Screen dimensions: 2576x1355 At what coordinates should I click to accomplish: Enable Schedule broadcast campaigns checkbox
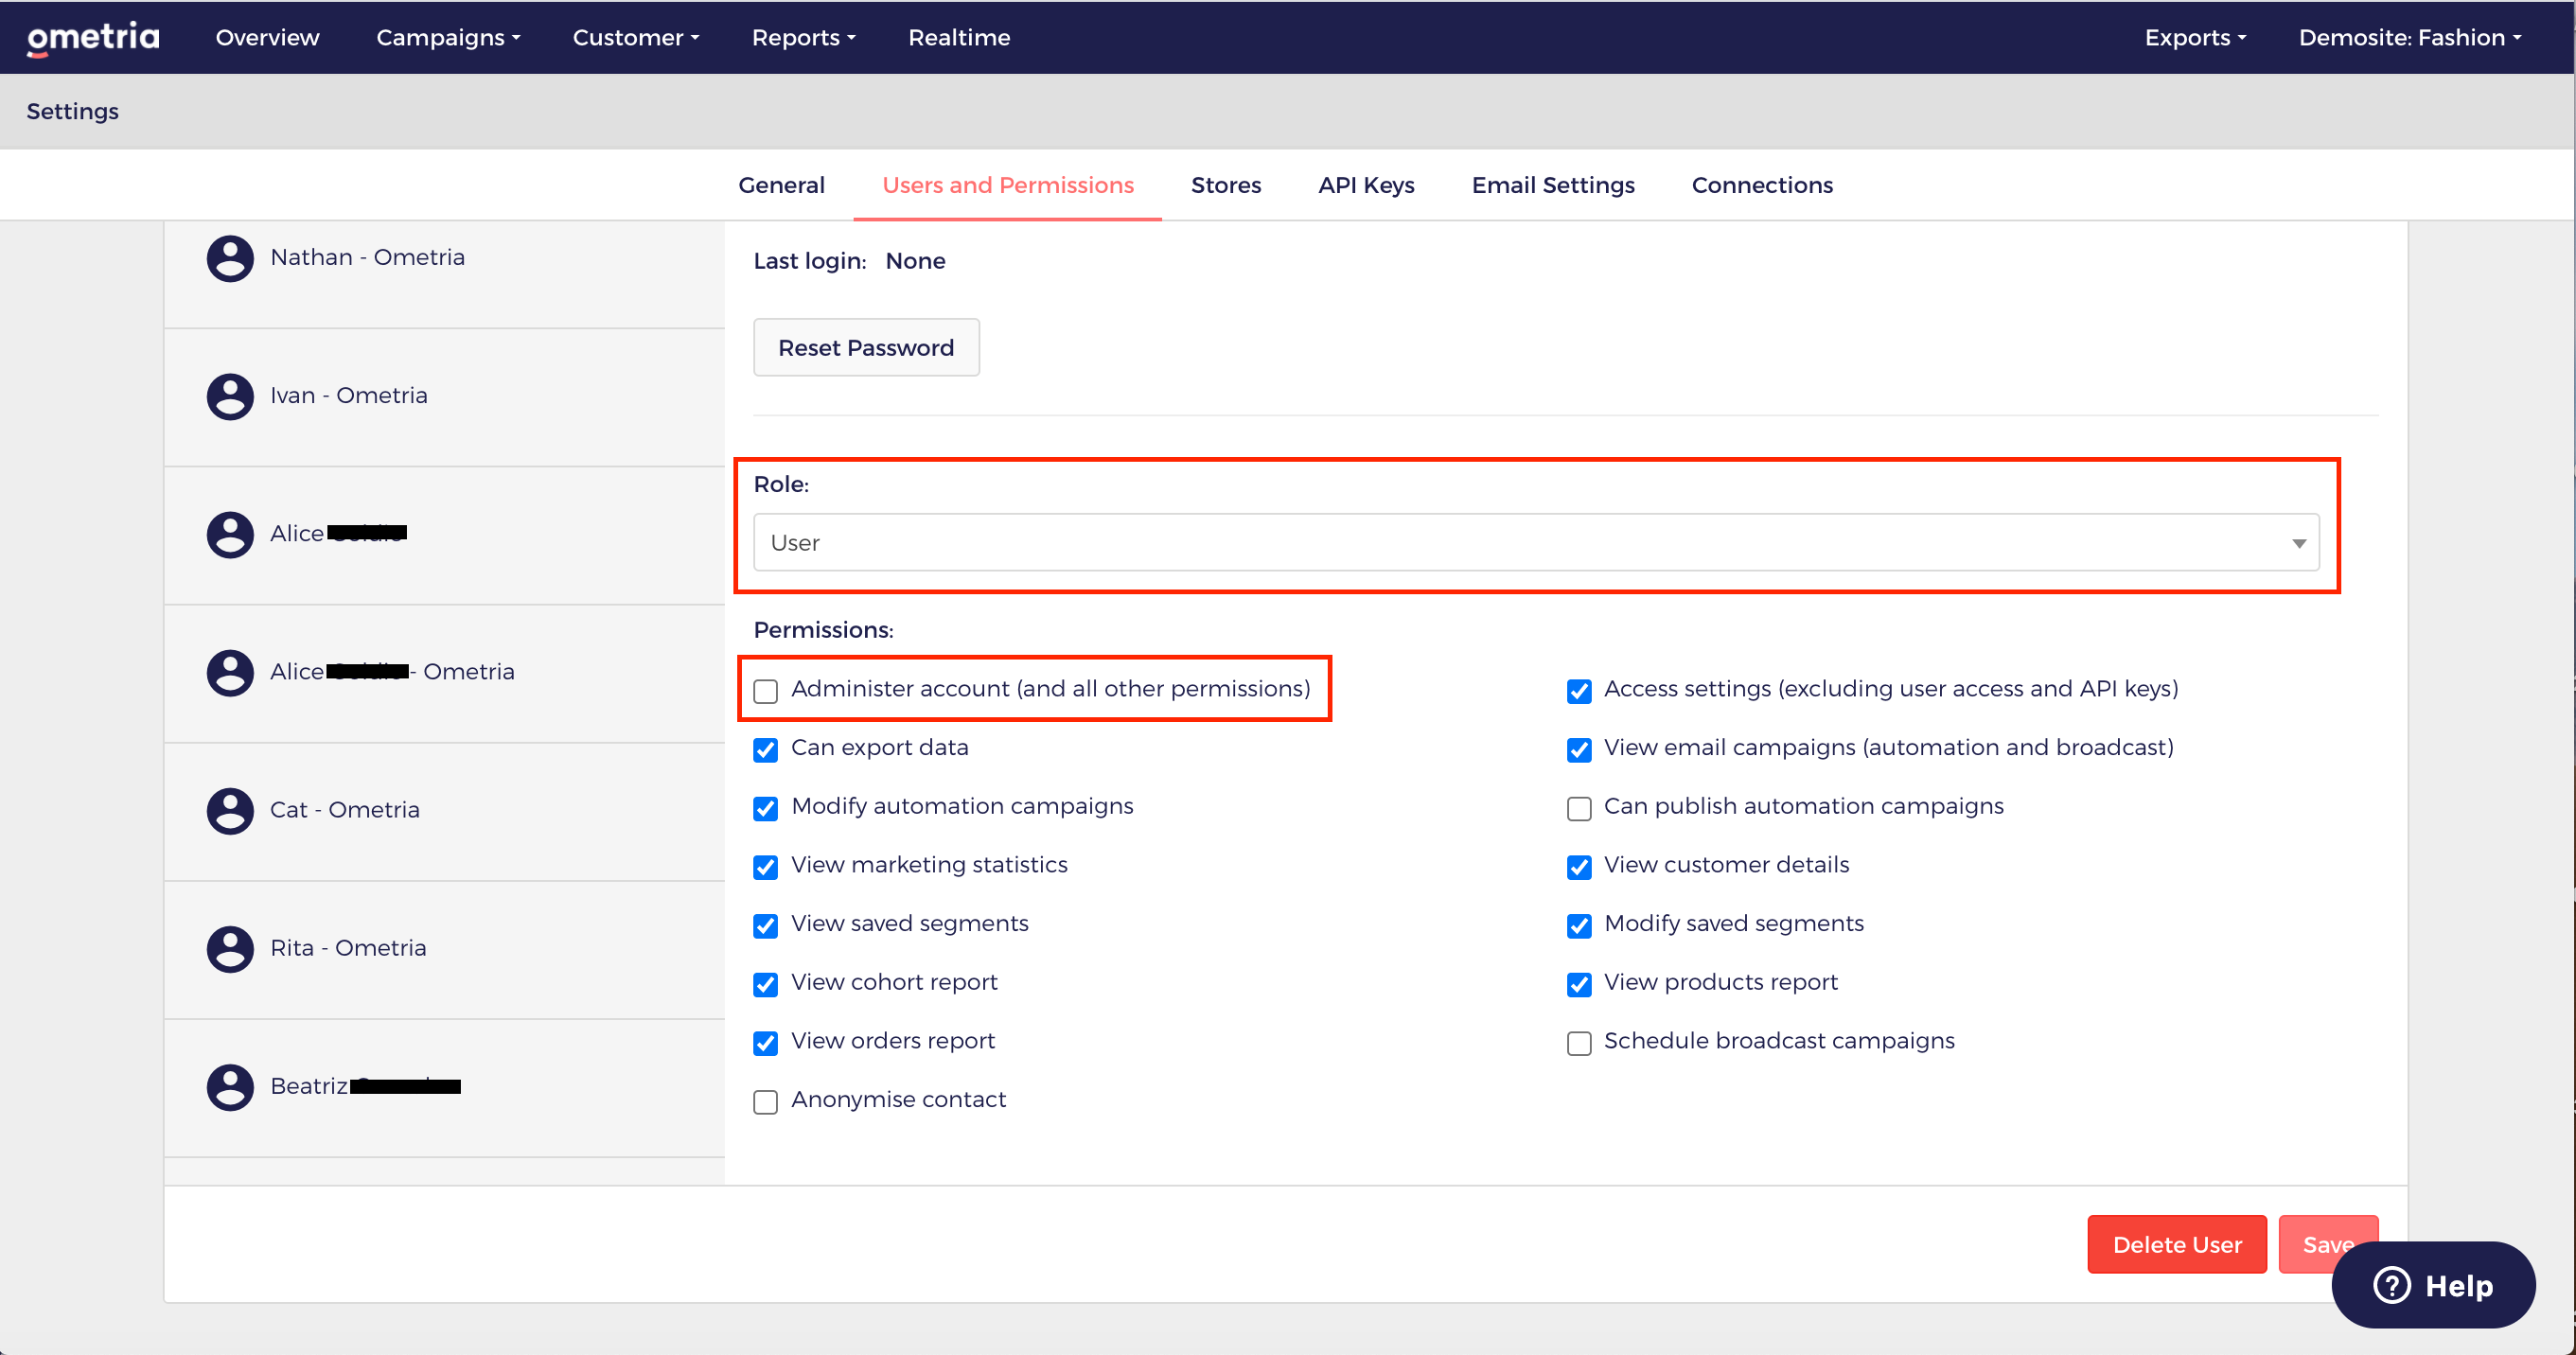click(x=1579, y=1043)
